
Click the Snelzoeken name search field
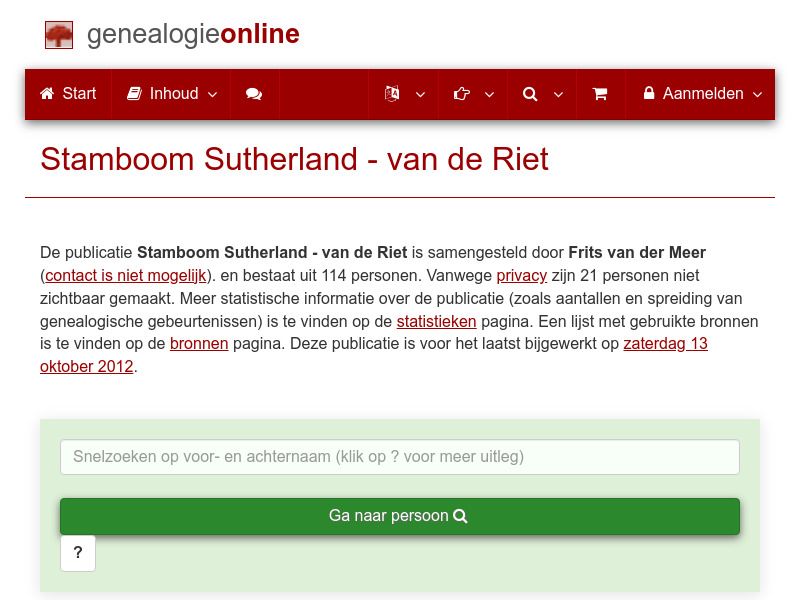pyautogui.click(x=400, y=457)
